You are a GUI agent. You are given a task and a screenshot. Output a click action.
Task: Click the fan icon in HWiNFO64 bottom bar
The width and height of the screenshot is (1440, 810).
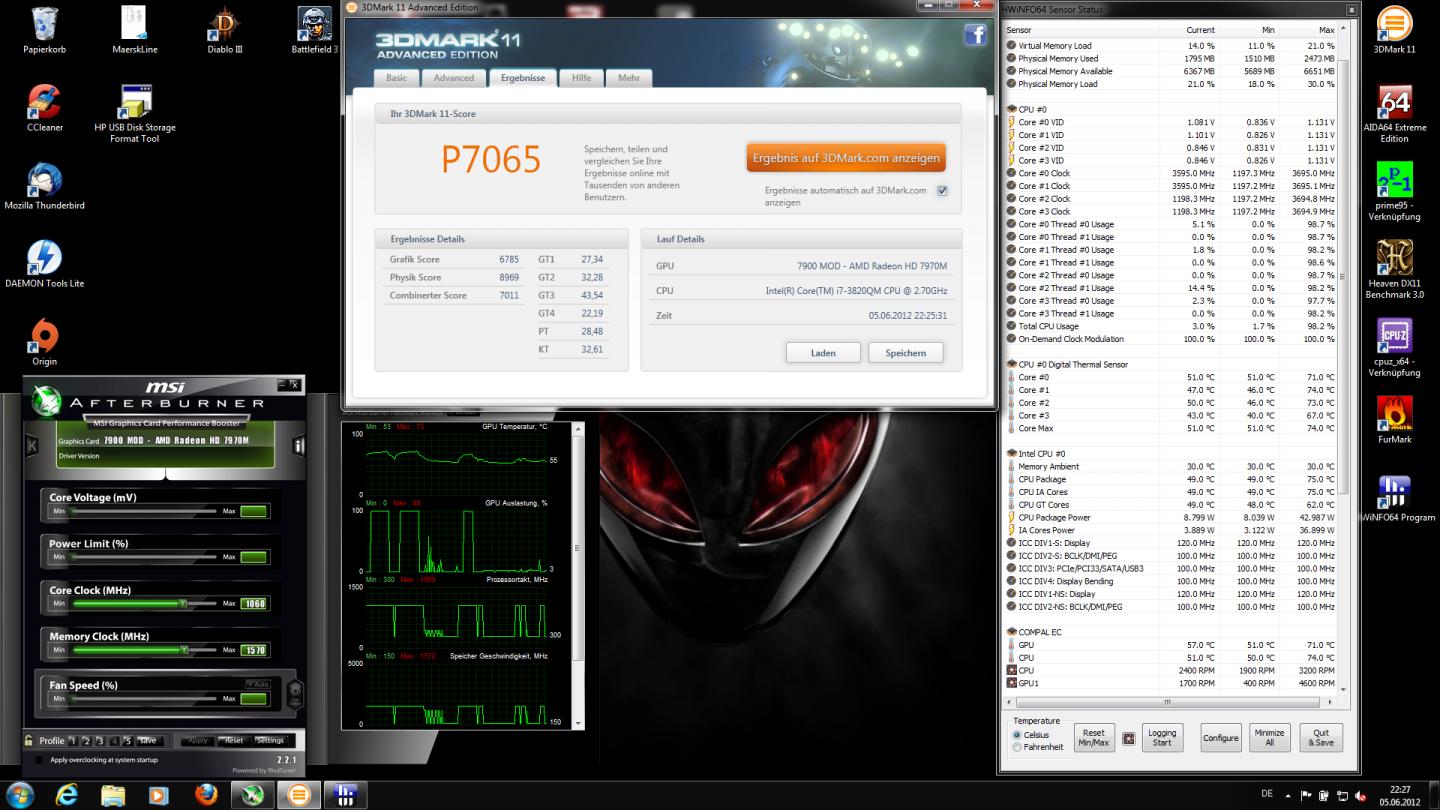click(1129, 738)
